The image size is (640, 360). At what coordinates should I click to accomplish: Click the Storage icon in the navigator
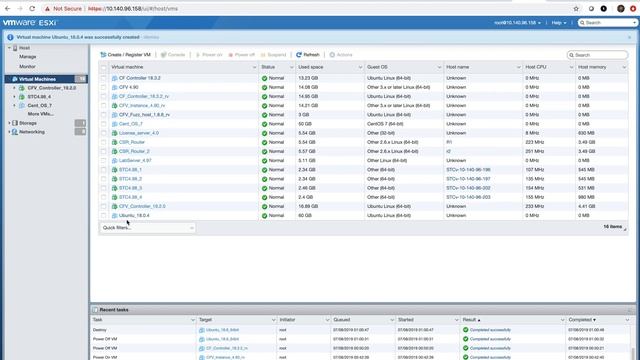[15, 123]
